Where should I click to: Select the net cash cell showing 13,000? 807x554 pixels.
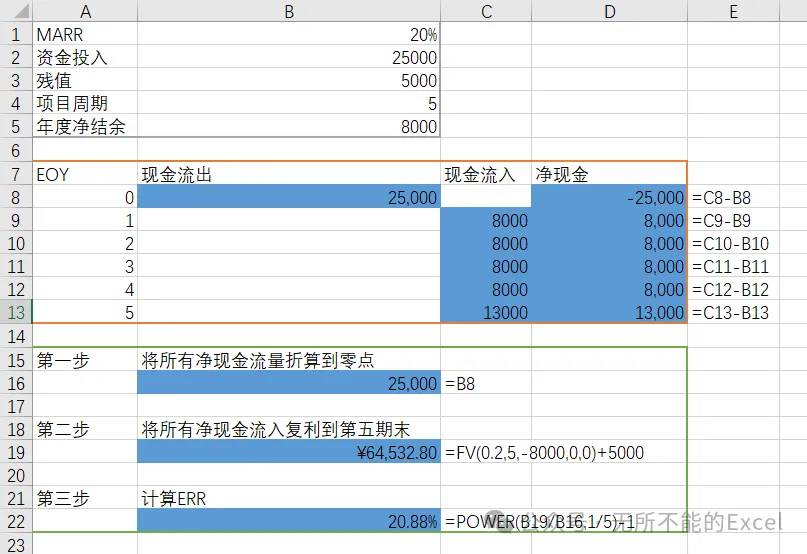click(609, 312)
